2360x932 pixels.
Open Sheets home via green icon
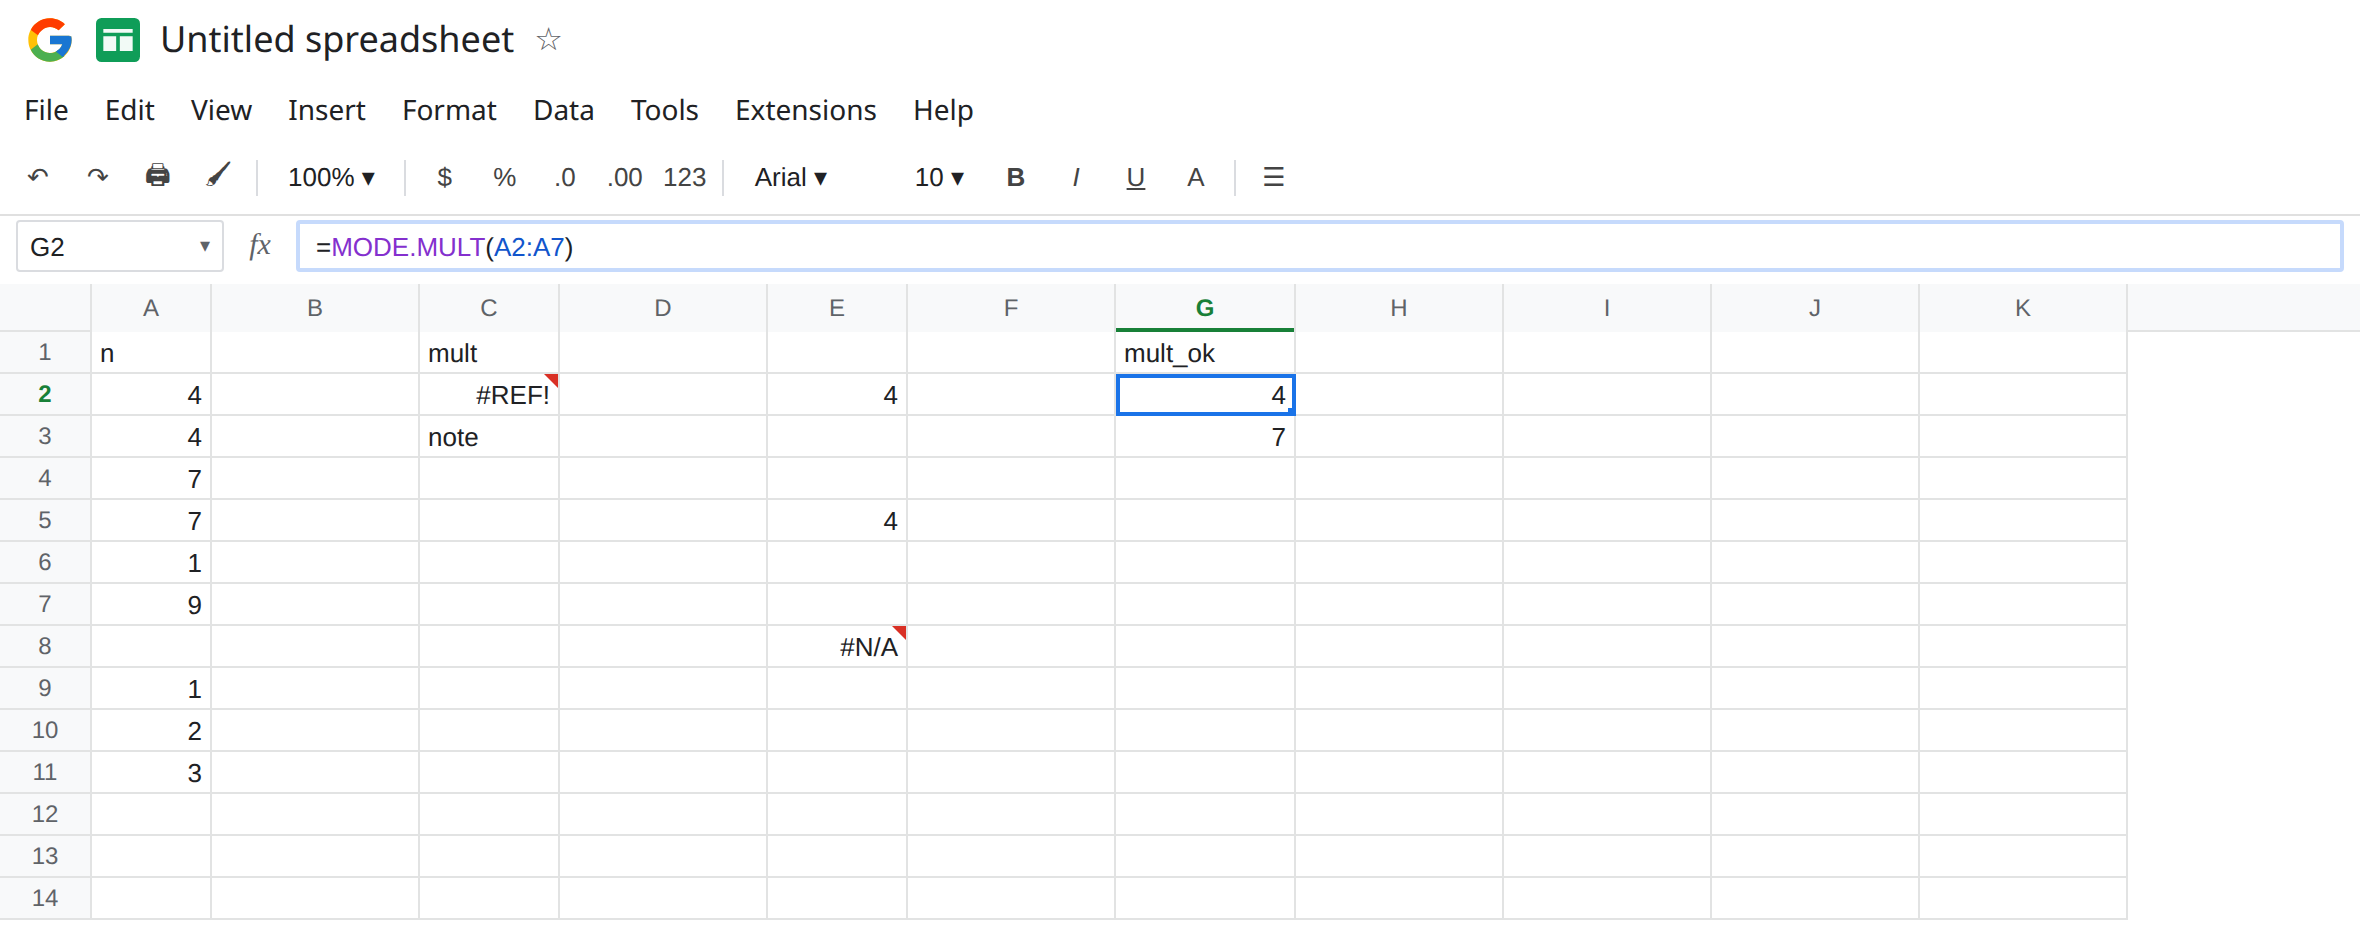(x=118, y=40)
